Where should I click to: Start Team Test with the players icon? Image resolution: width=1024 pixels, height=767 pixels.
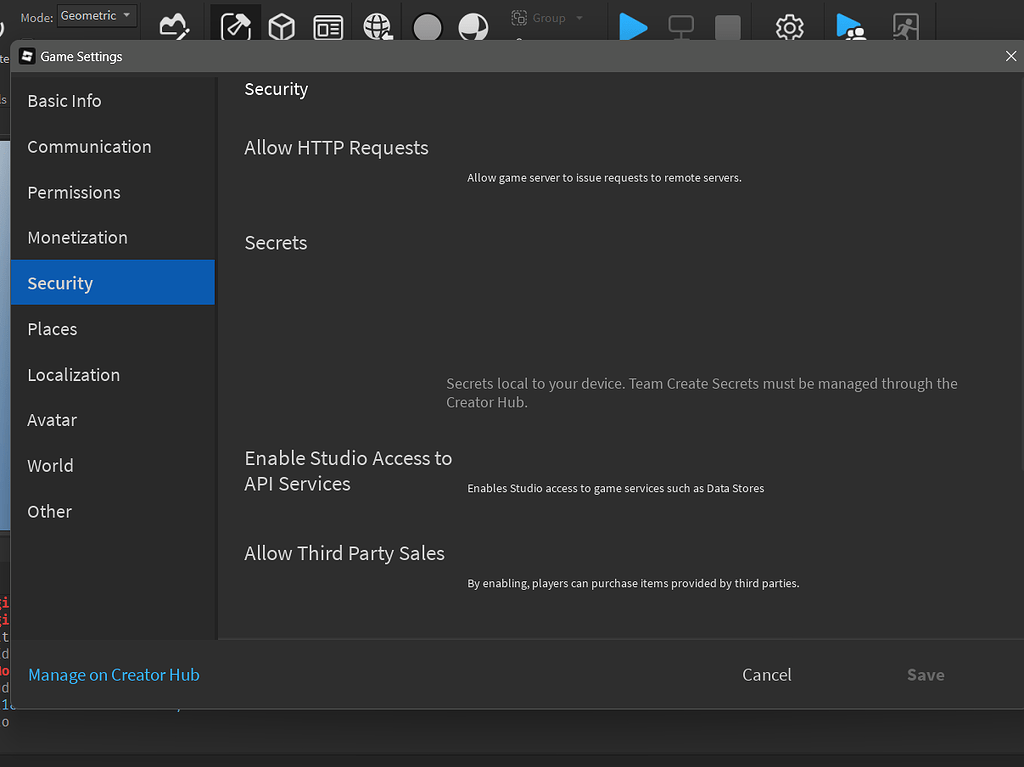click(850, 27)
